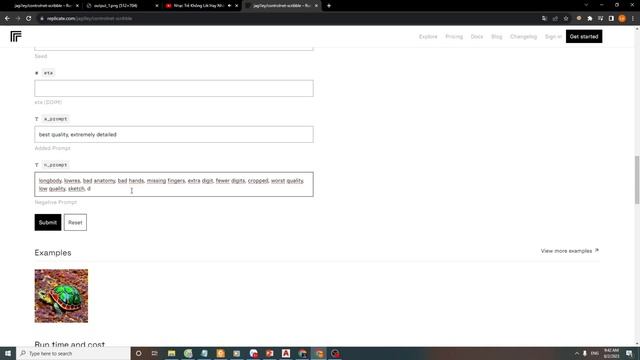Click the ENG language indicator

(x=595, y=353)
